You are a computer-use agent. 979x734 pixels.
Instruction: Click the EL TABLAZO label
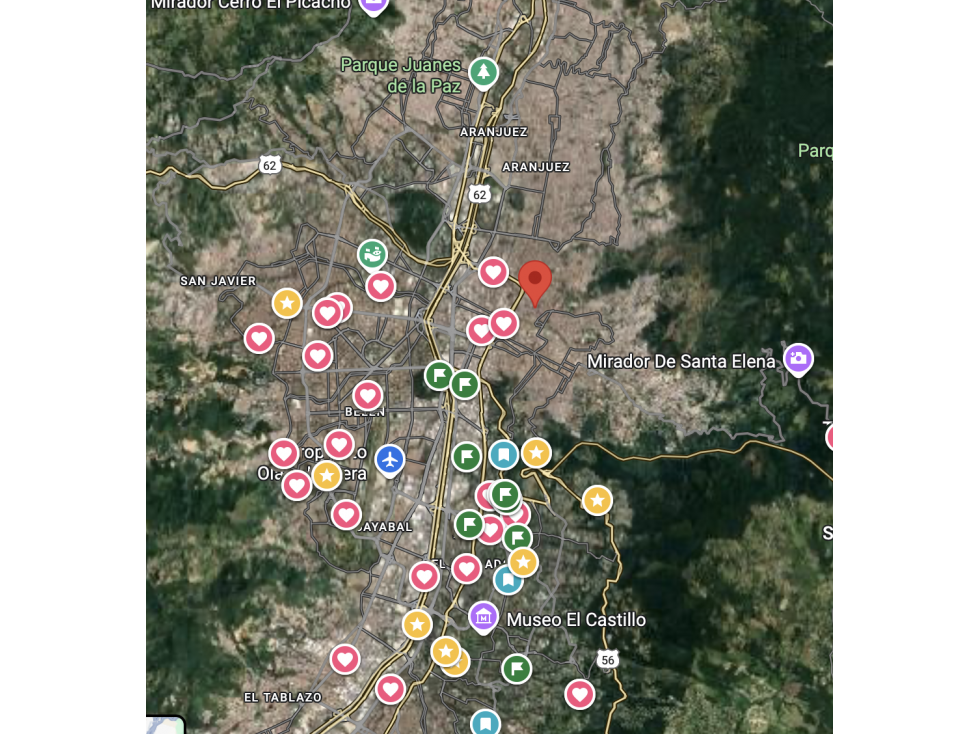tap(283, 697)
